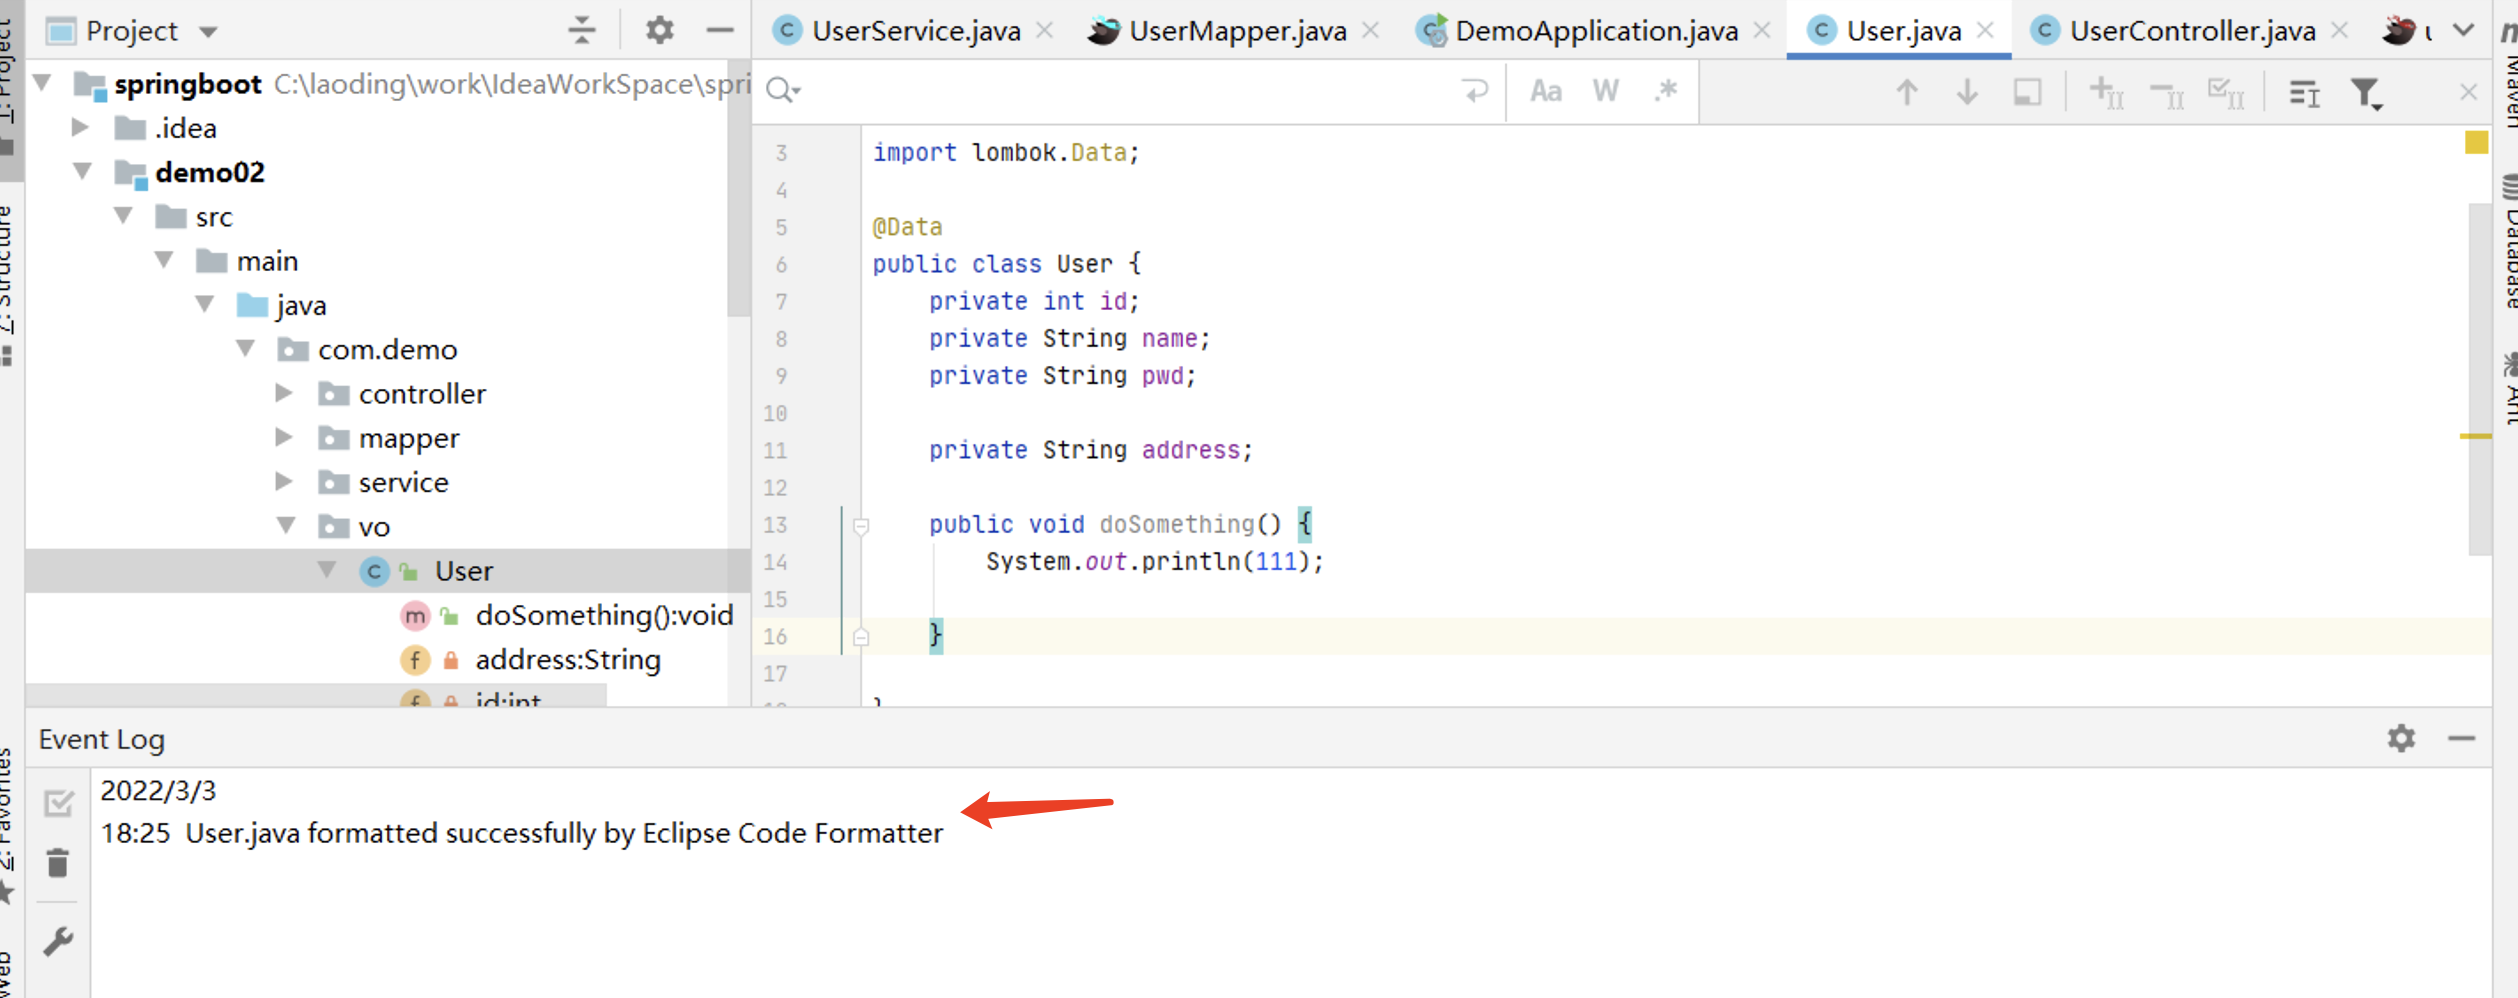Viewport: 2518px width, 998px height.
Task: Click yellow inspection status indicator
Action: 2476,142
